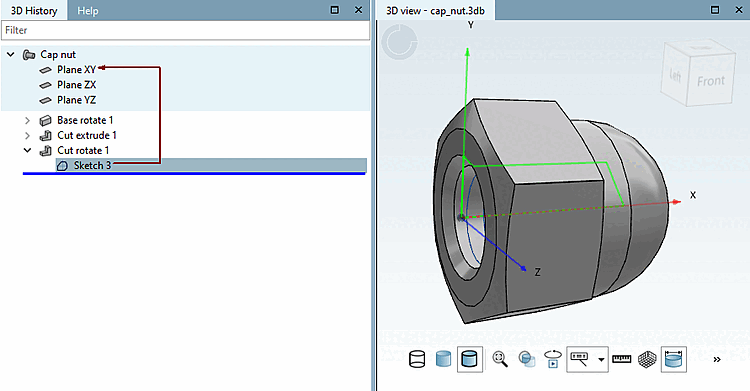Expand the Base rotate 1 node

[27, 120]
